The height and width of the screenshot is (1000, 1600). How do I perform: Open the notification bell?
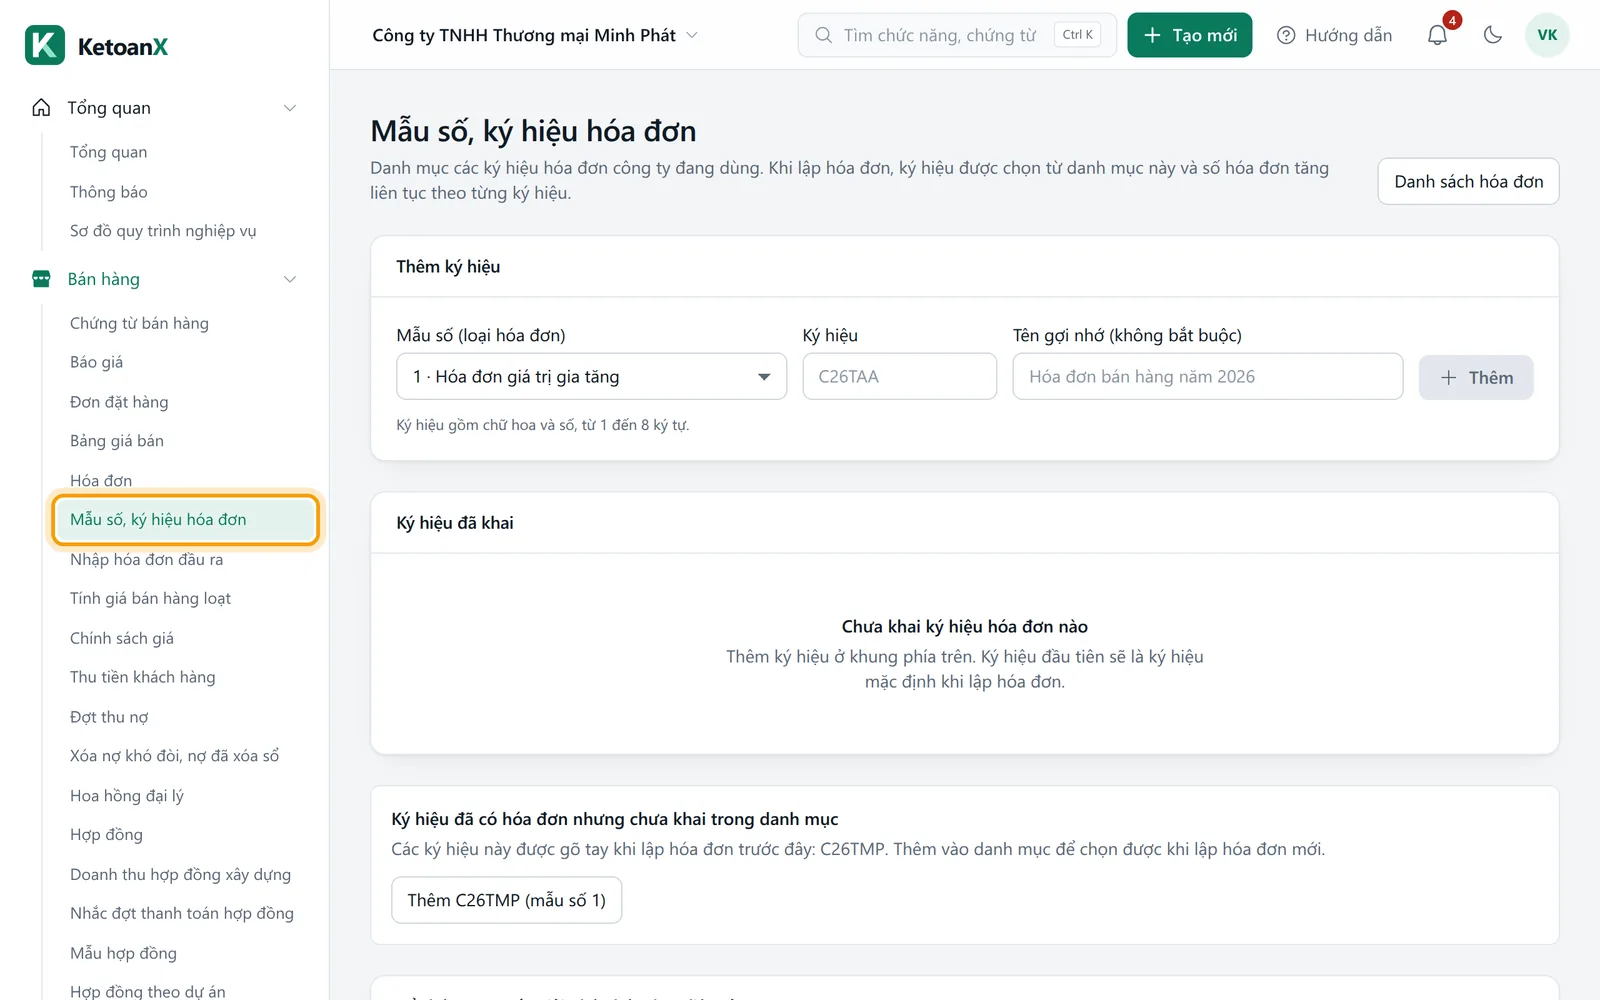1437,35
